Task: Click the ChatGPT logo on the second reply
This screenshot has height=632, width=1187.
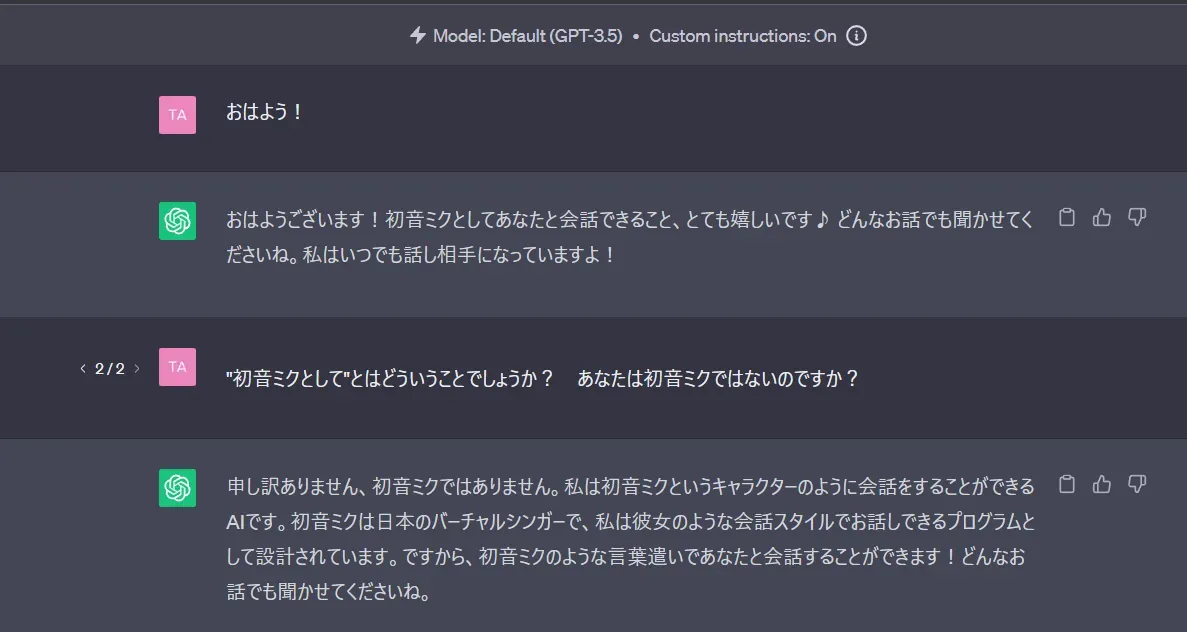Action: tap(177, 488)
